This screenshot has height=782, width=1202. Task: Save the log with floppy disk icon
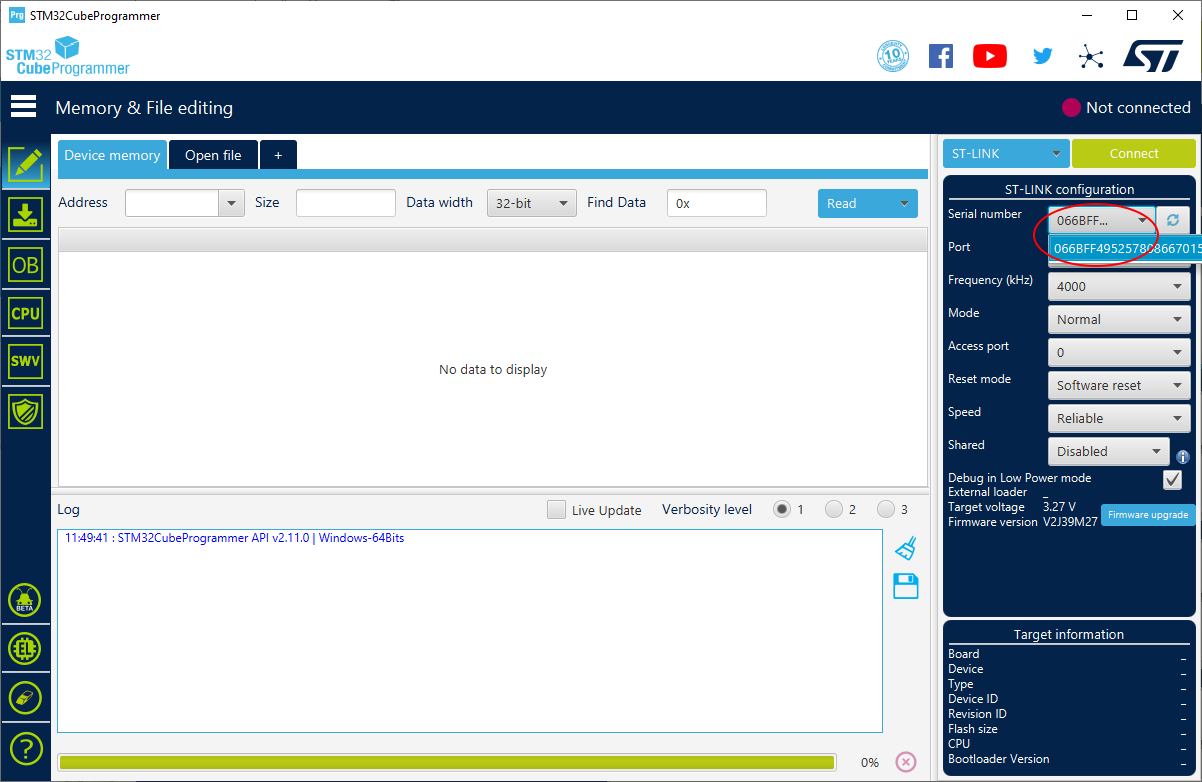(x=906, y=586)
